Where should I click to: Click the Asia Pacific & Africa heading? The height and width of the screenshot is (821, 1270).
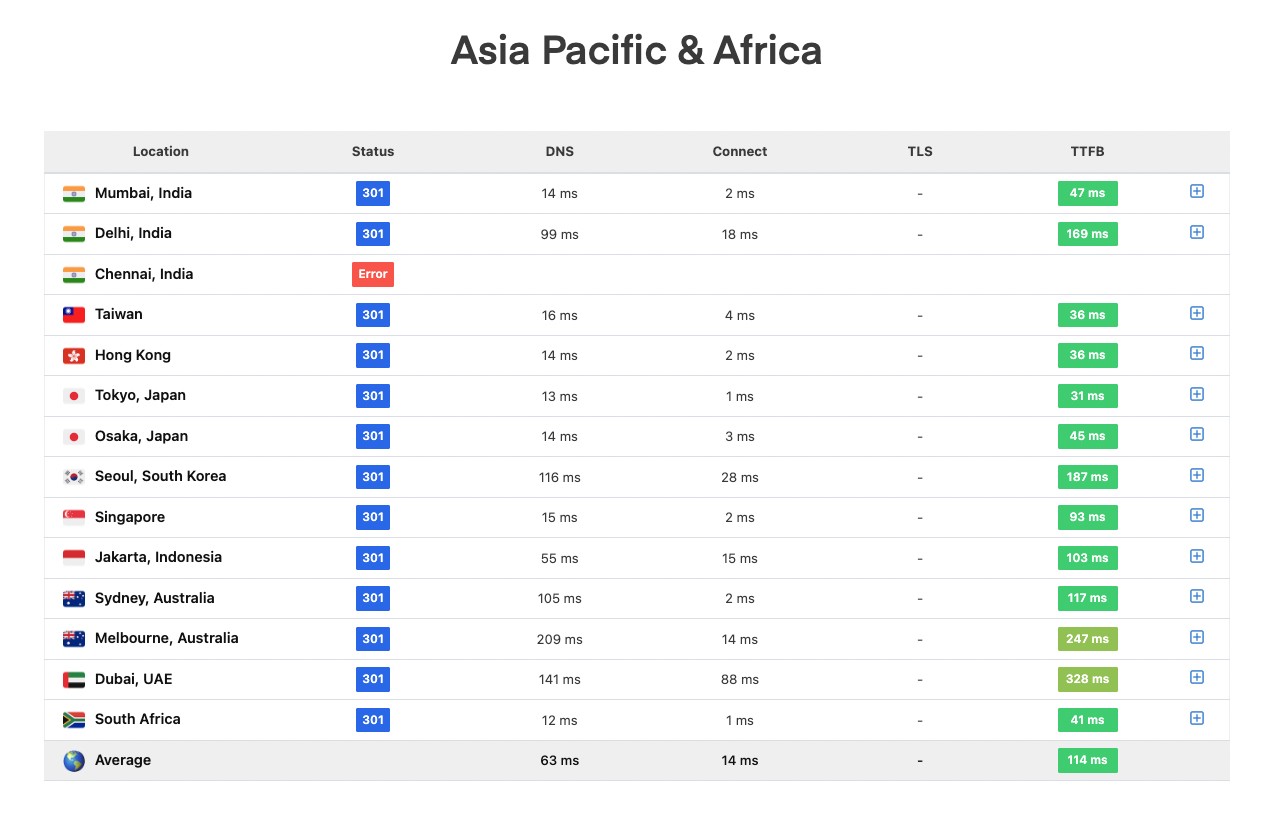tap(635, 50)
